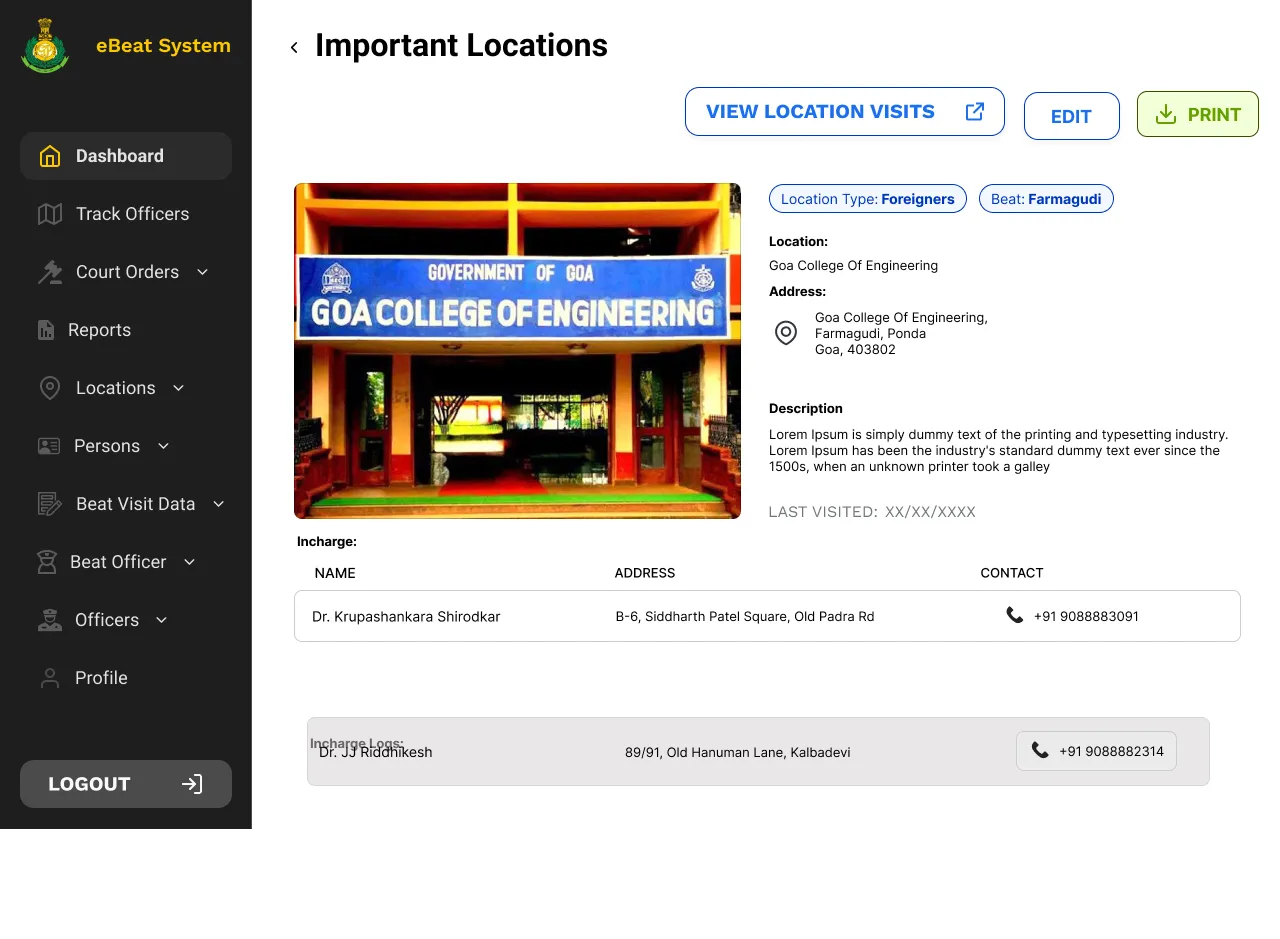Click the Officers police icon
Image resolution: width=1280 pixels, height=939 pixels.
click(x=50, y=620)
